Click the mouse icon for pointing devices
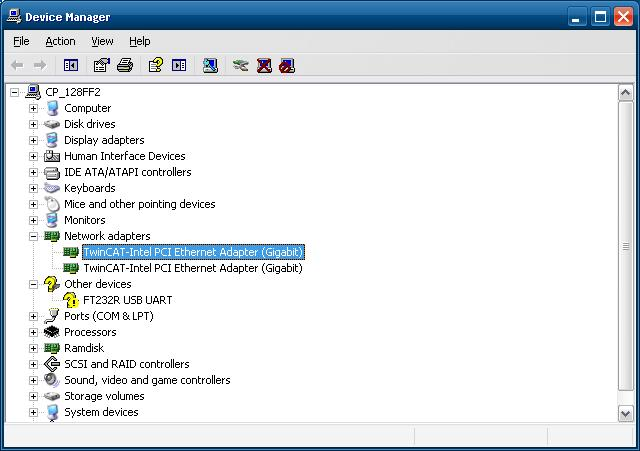The width and height of the screenshot is (640, 451). click(52, 204)
